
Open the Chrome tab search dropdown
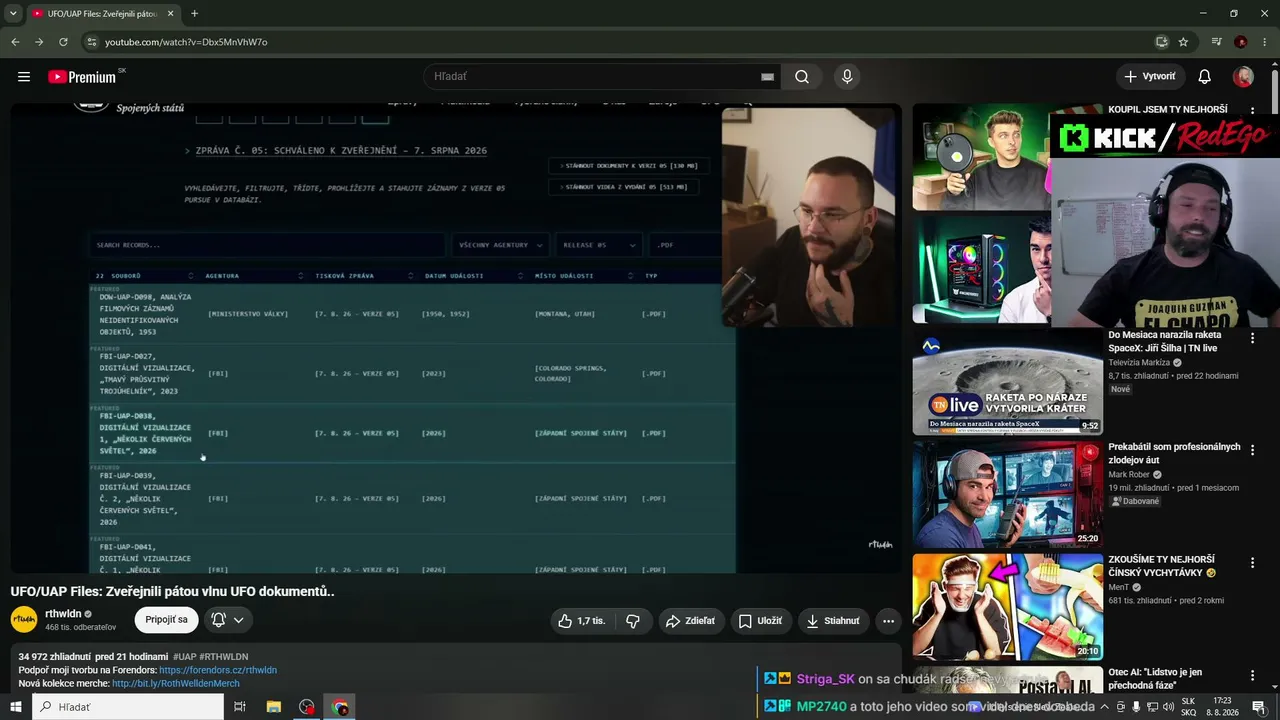pos(13,14)
